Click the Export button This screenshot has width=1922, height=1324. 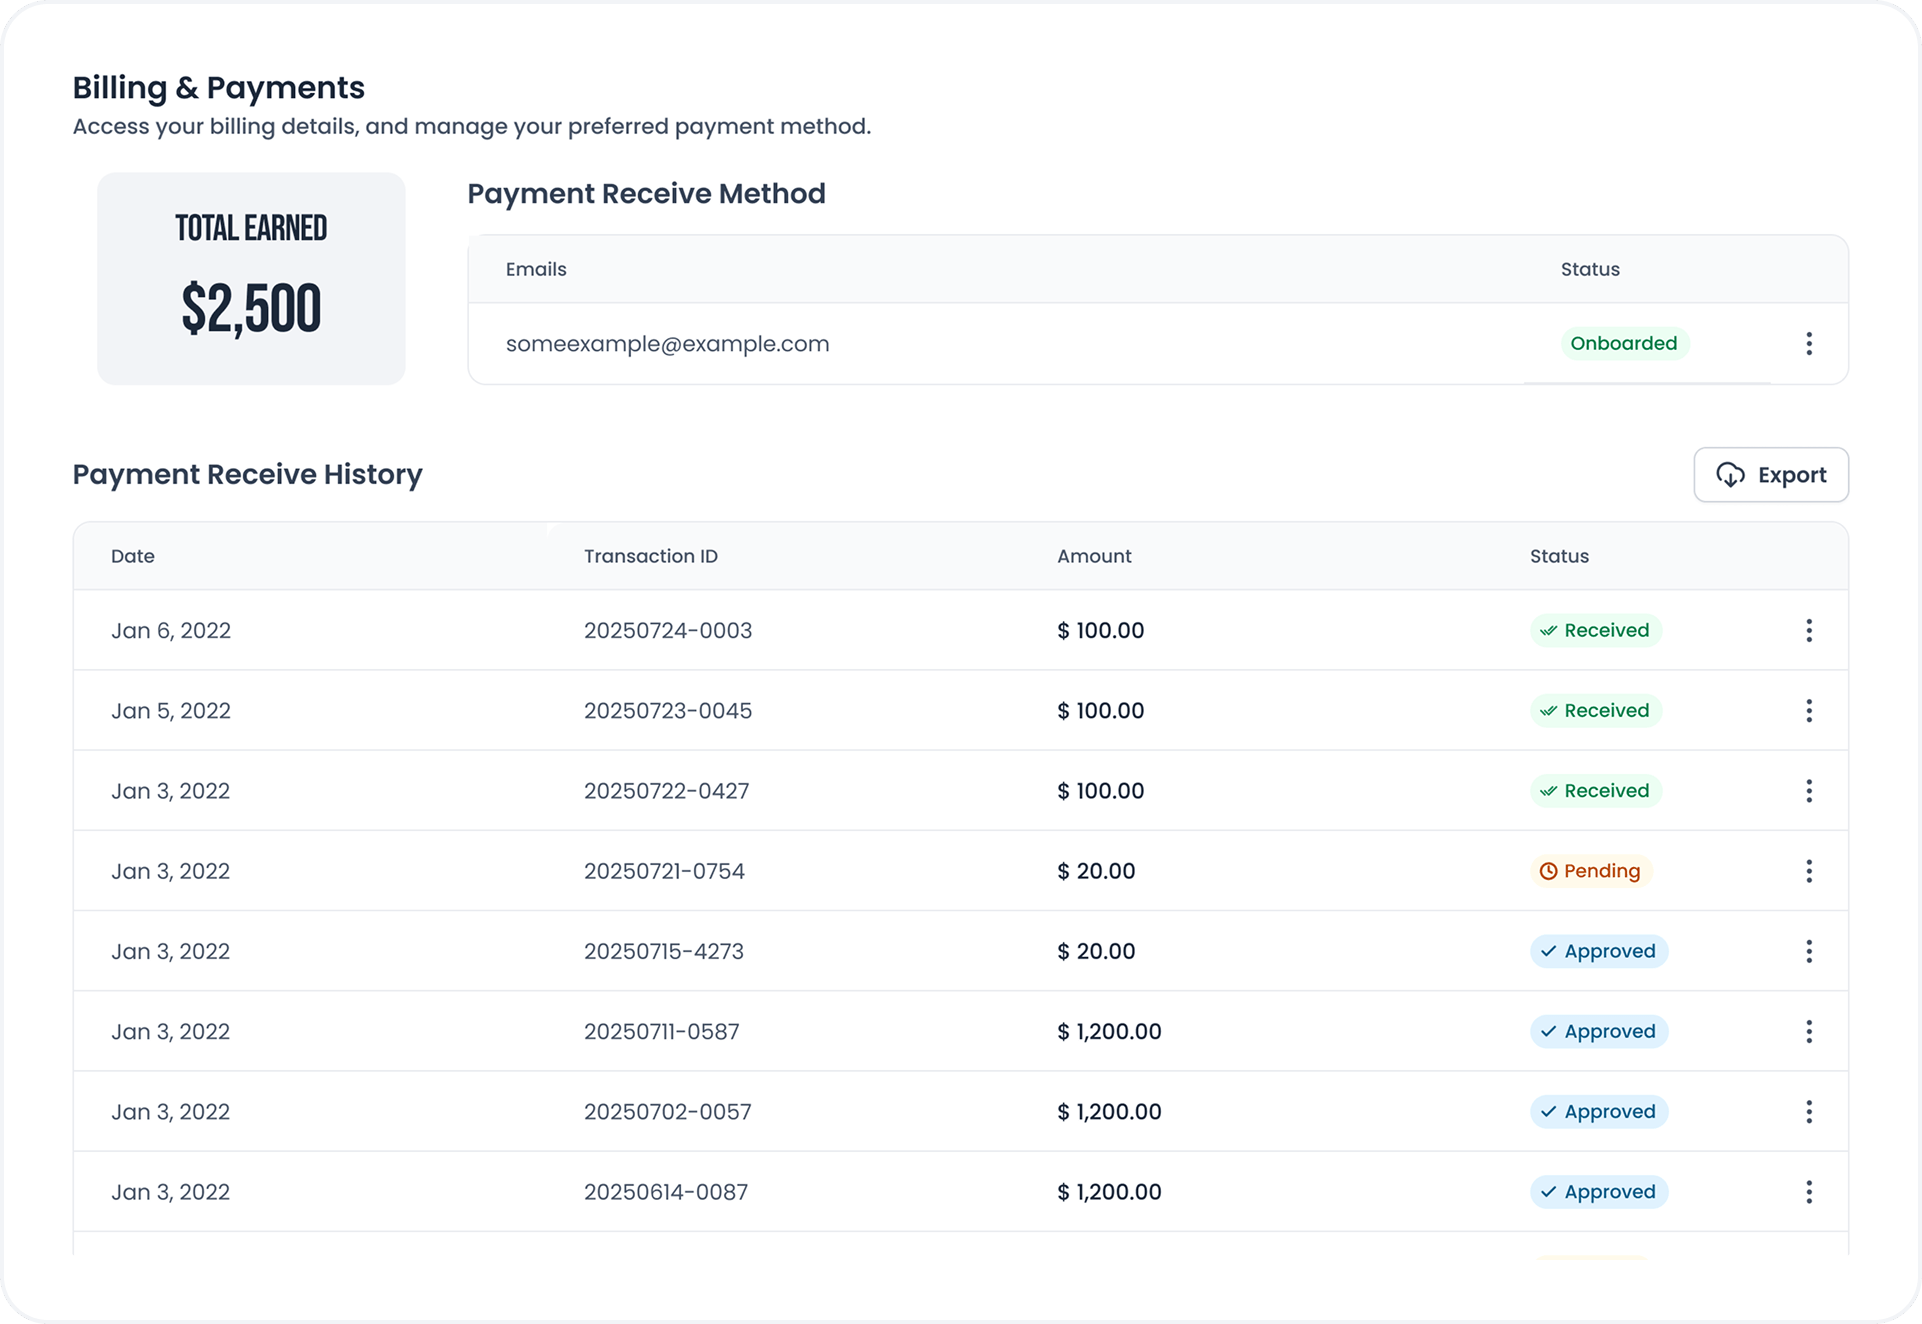(x=1770, y=475)
